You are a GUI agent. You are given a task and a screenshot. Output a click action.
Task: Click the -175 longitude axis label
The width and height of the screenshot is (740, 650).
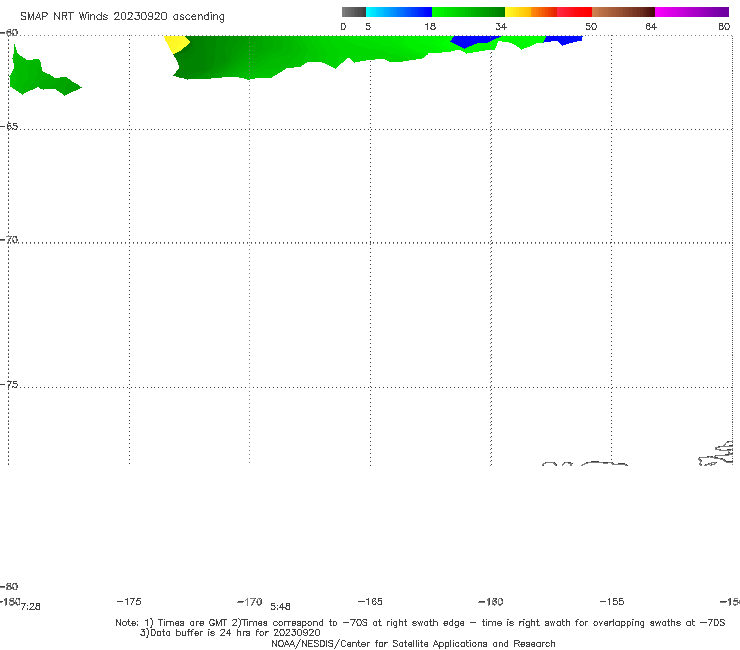[129, 601]
